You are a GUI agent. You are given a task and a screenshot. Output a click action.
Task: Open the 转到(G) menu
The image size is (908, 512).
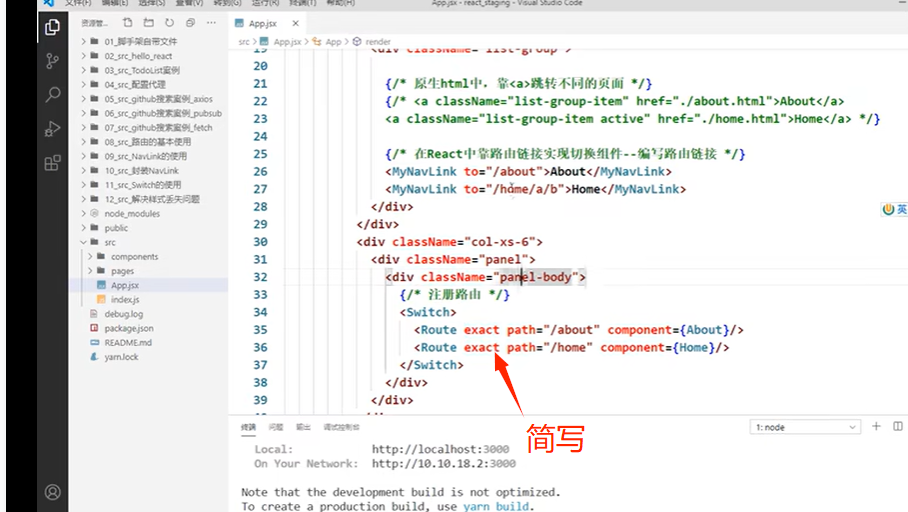(228, 3)
